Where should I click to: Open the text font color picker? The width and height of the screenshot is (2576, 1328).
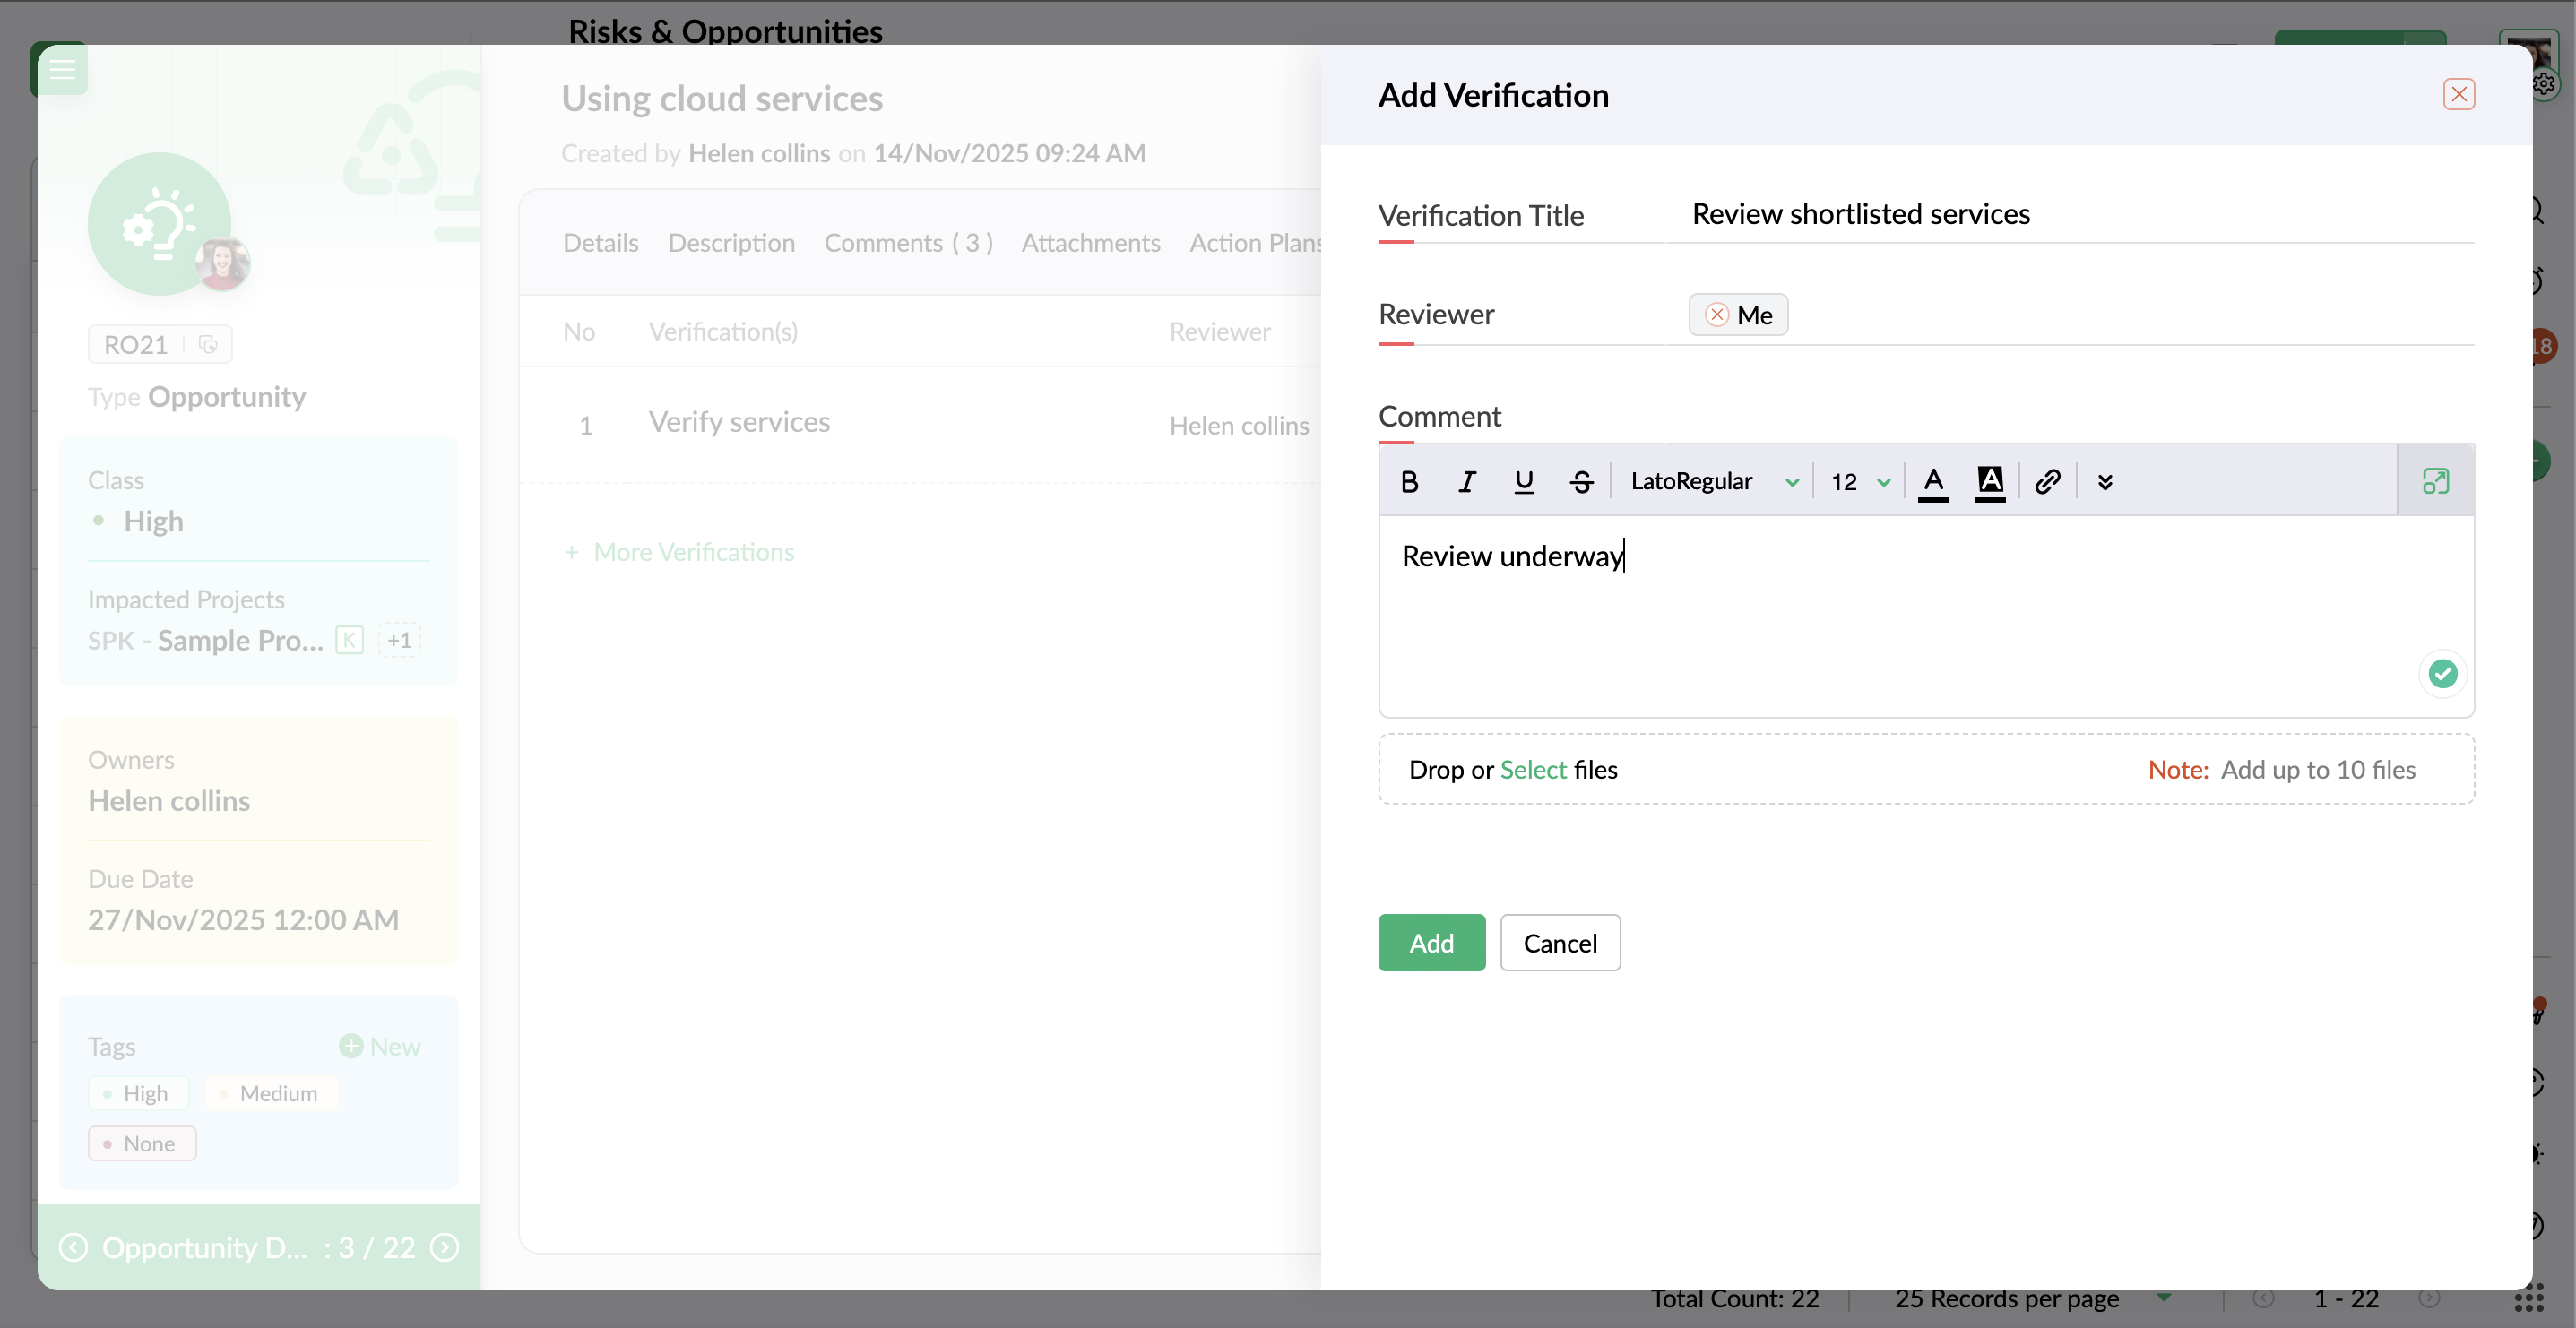1932,482
